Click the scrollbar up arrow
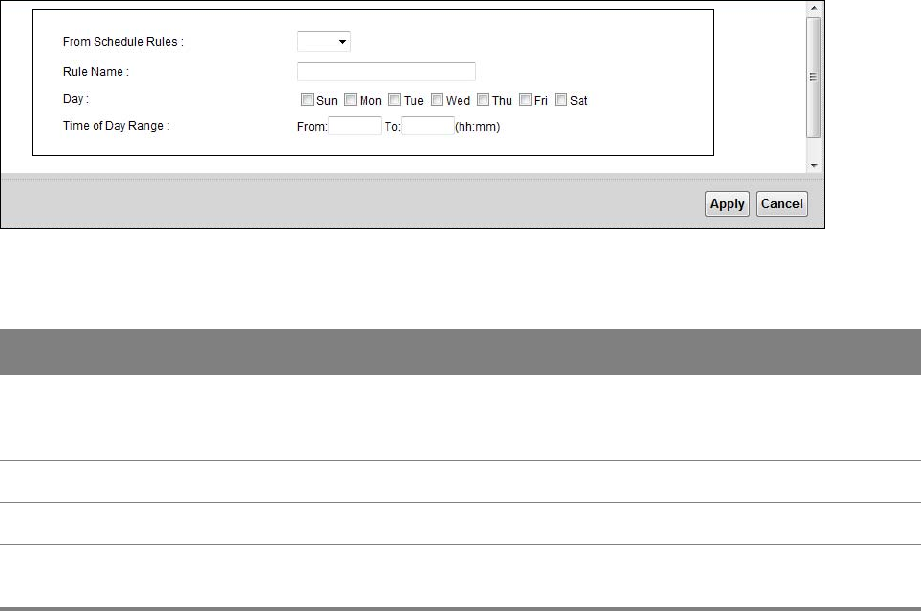Image resolution: width=921 pixels, height=611 pixels. [x=814, y=6]
